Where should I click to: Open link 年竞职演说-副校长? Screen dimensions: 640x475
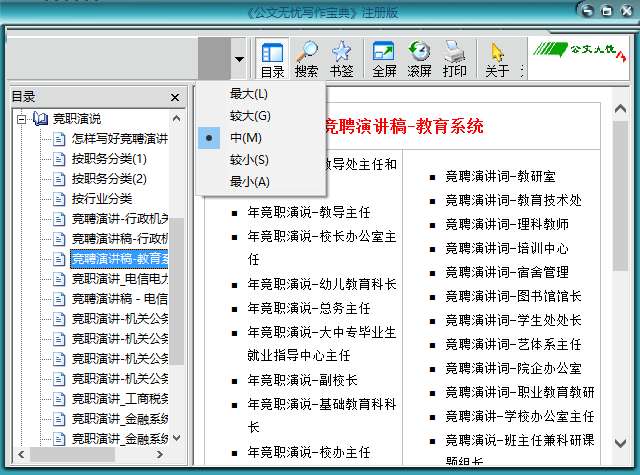tap(302, 380)
